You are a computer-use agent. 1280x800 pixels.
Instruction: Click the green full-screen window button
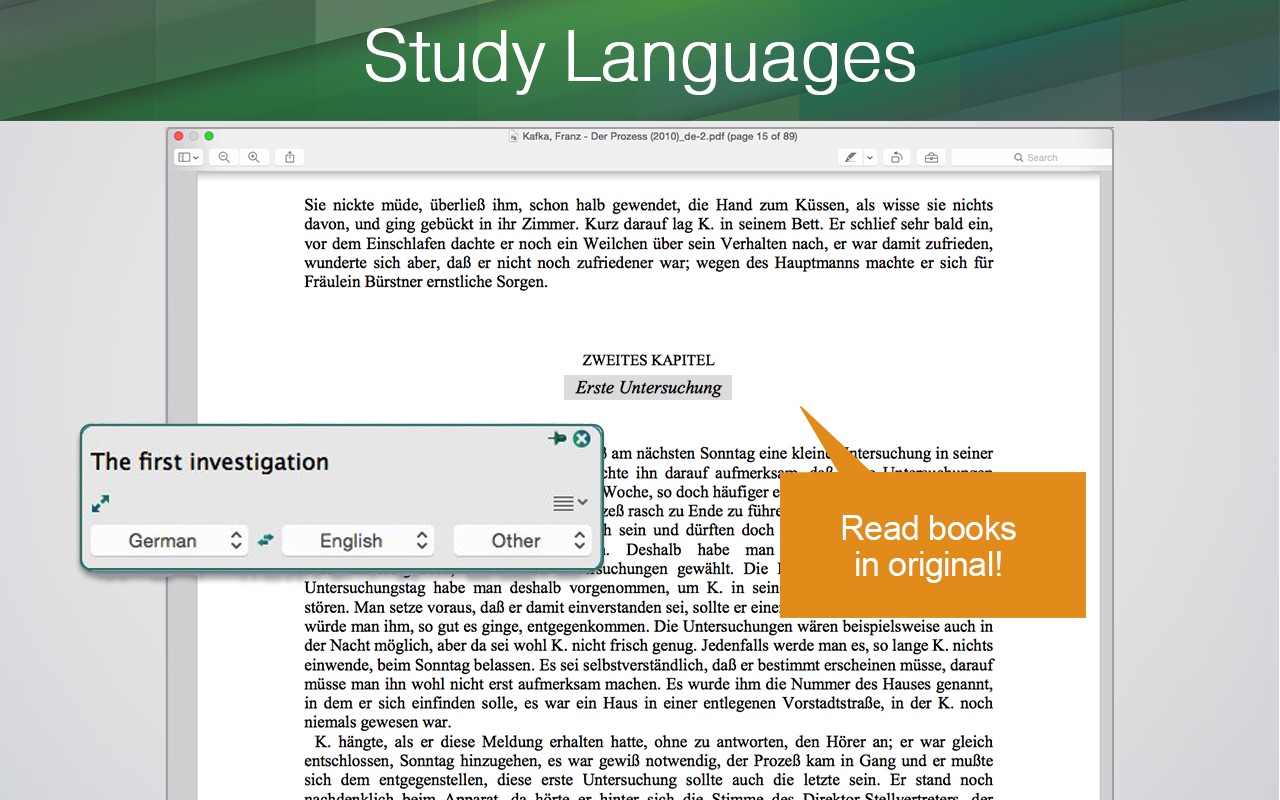[209, 136]
